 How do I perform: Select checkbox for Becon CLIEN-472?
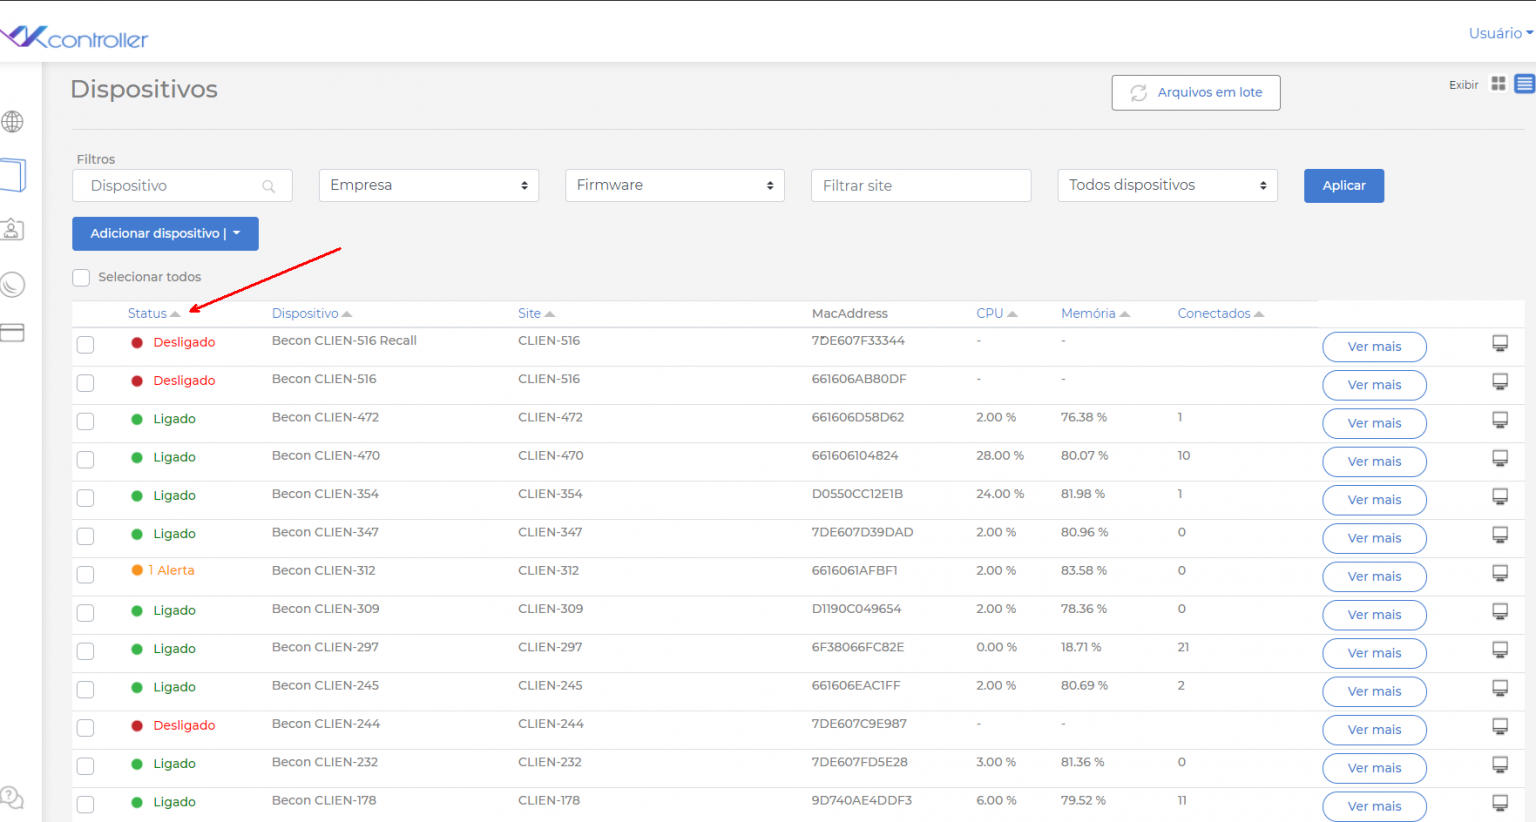[x=85, y=421]
